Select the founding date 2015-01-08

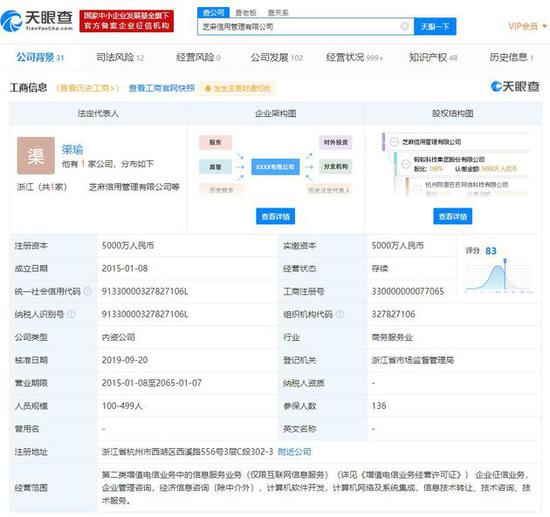[x=125, y=268]
